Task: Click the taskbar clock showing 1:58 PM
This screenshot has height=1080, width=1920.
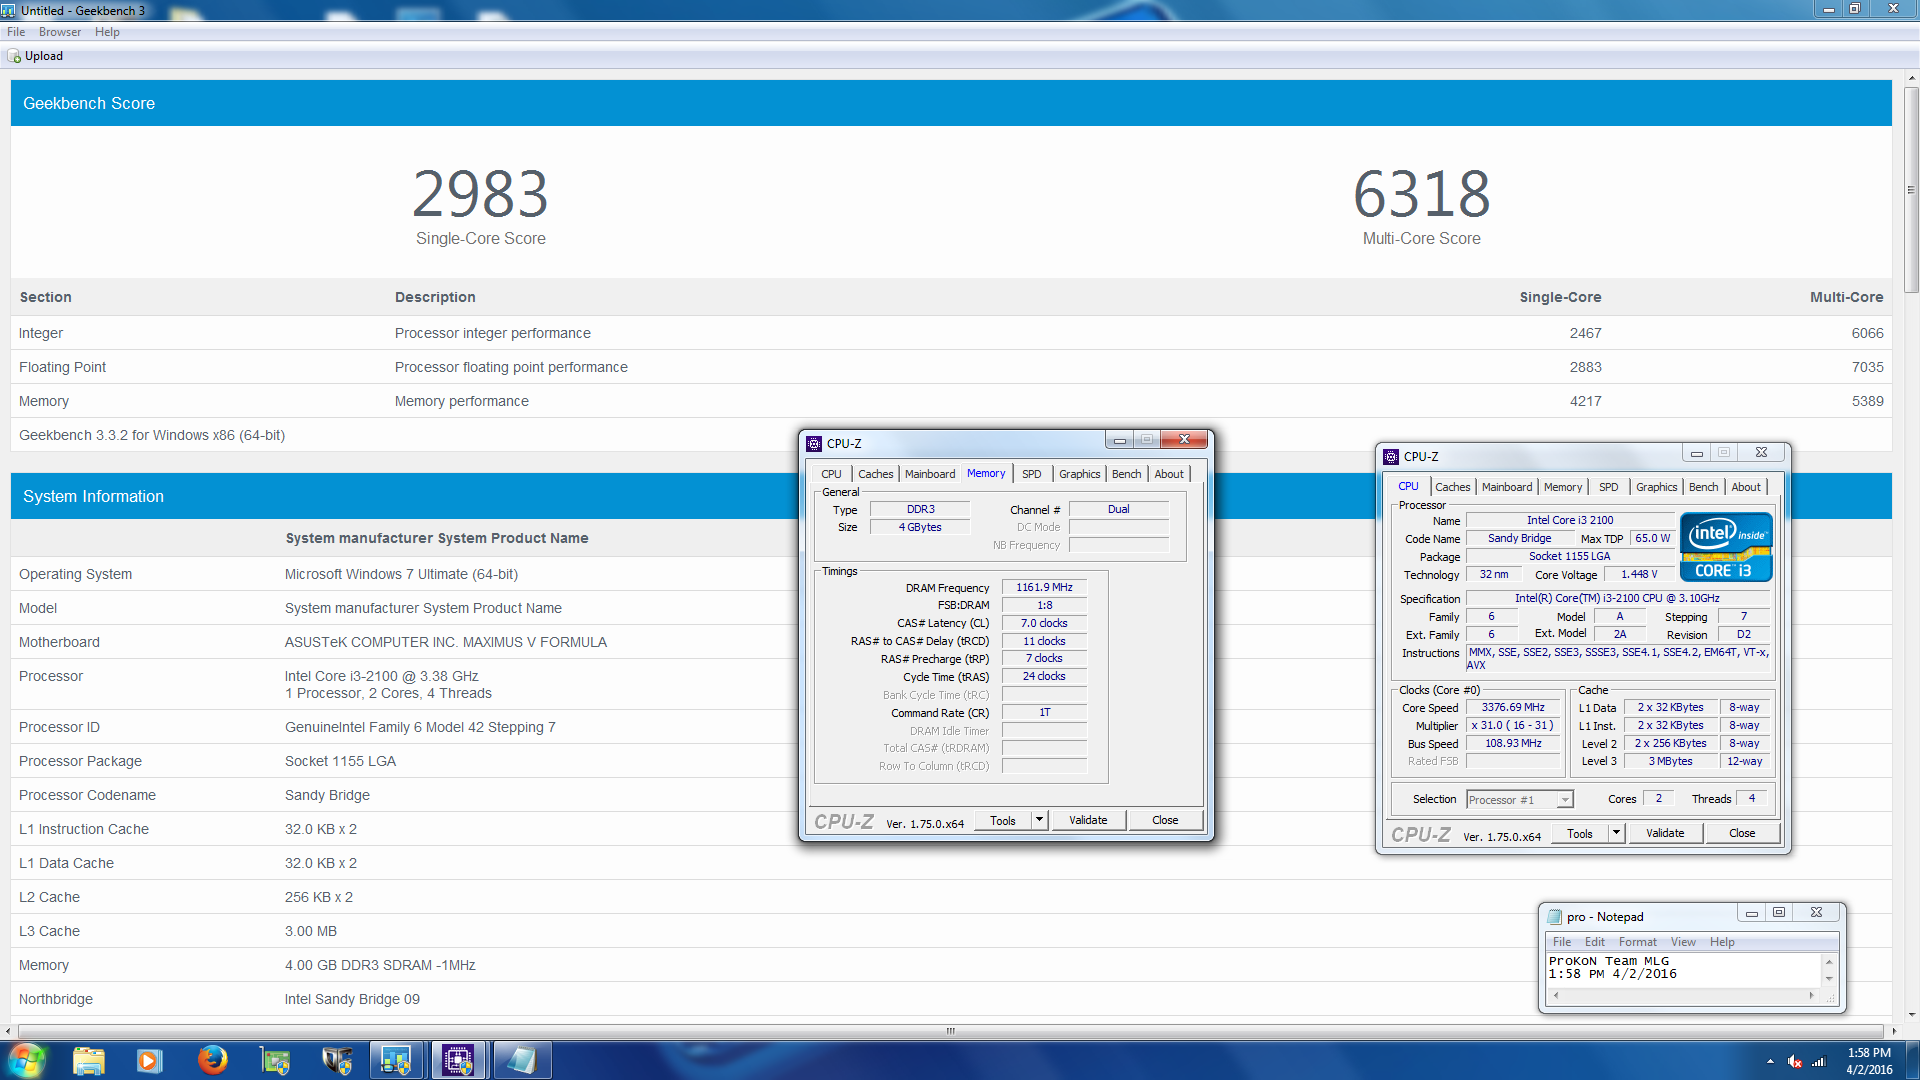Action: (x=1868, y=1061)
